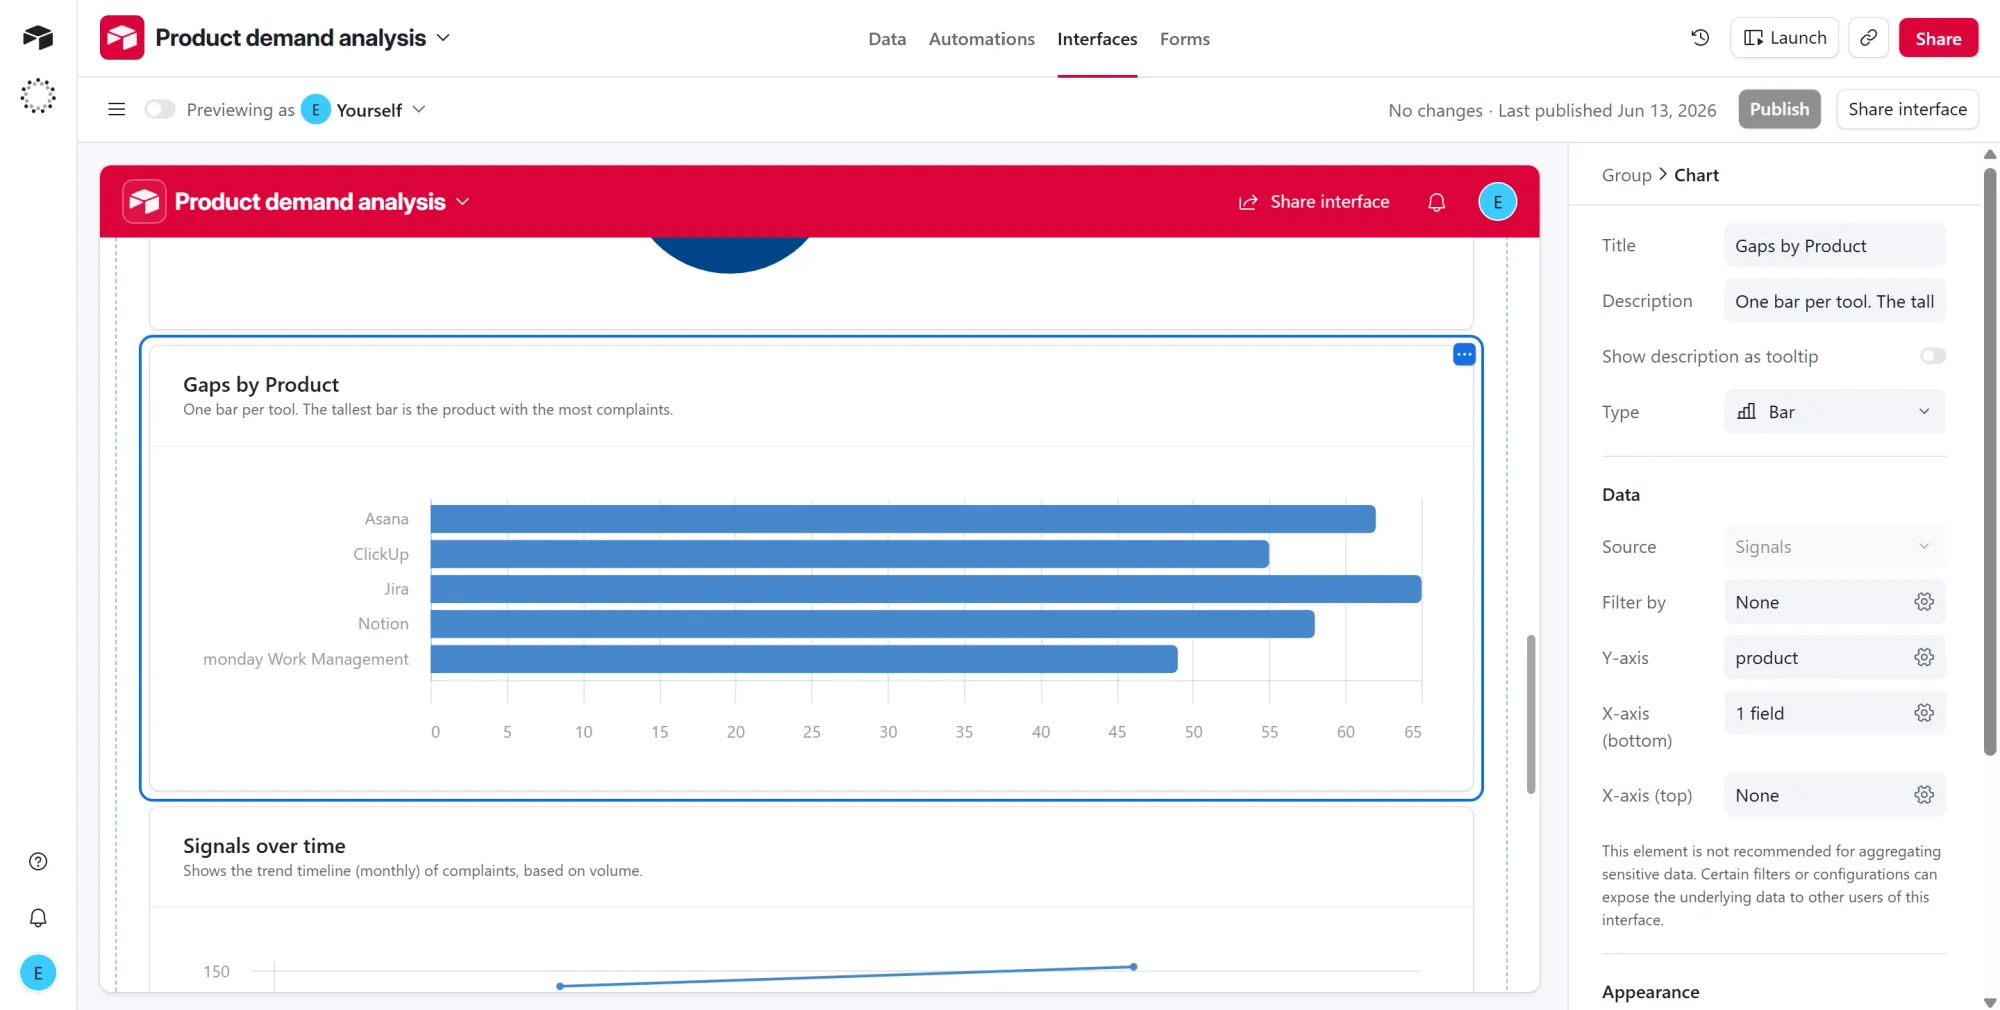2000x1010 pixels.
Task: Select the Interfaces tab
Action: (1097, 39)
